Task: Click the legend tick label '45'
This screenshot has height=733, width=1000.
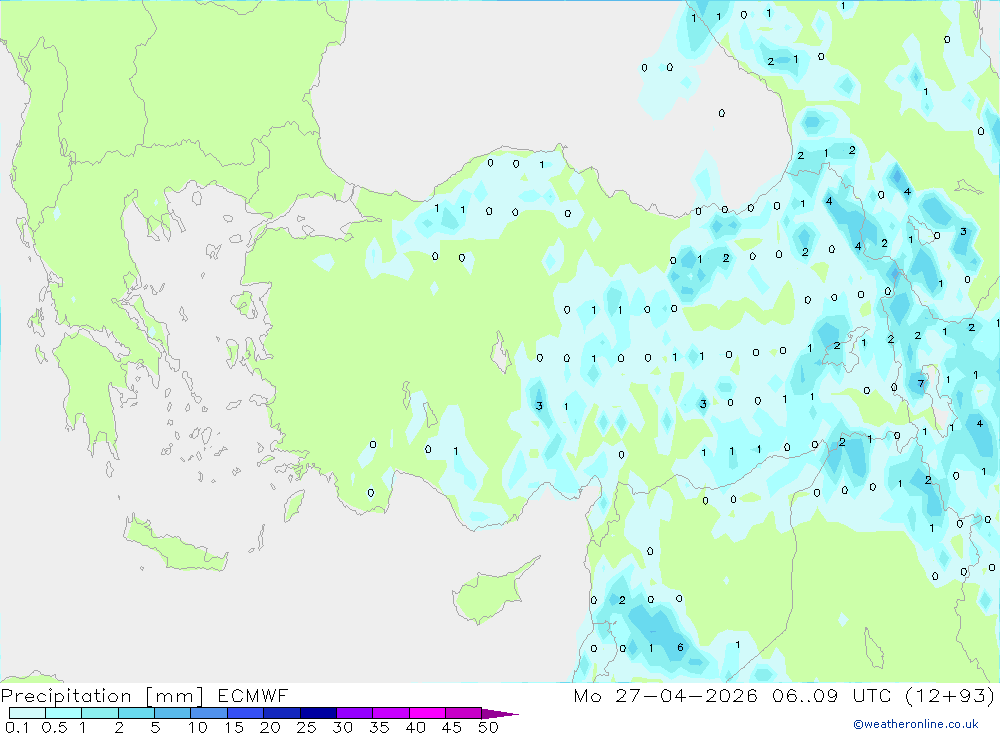Action: click(452, 727)
